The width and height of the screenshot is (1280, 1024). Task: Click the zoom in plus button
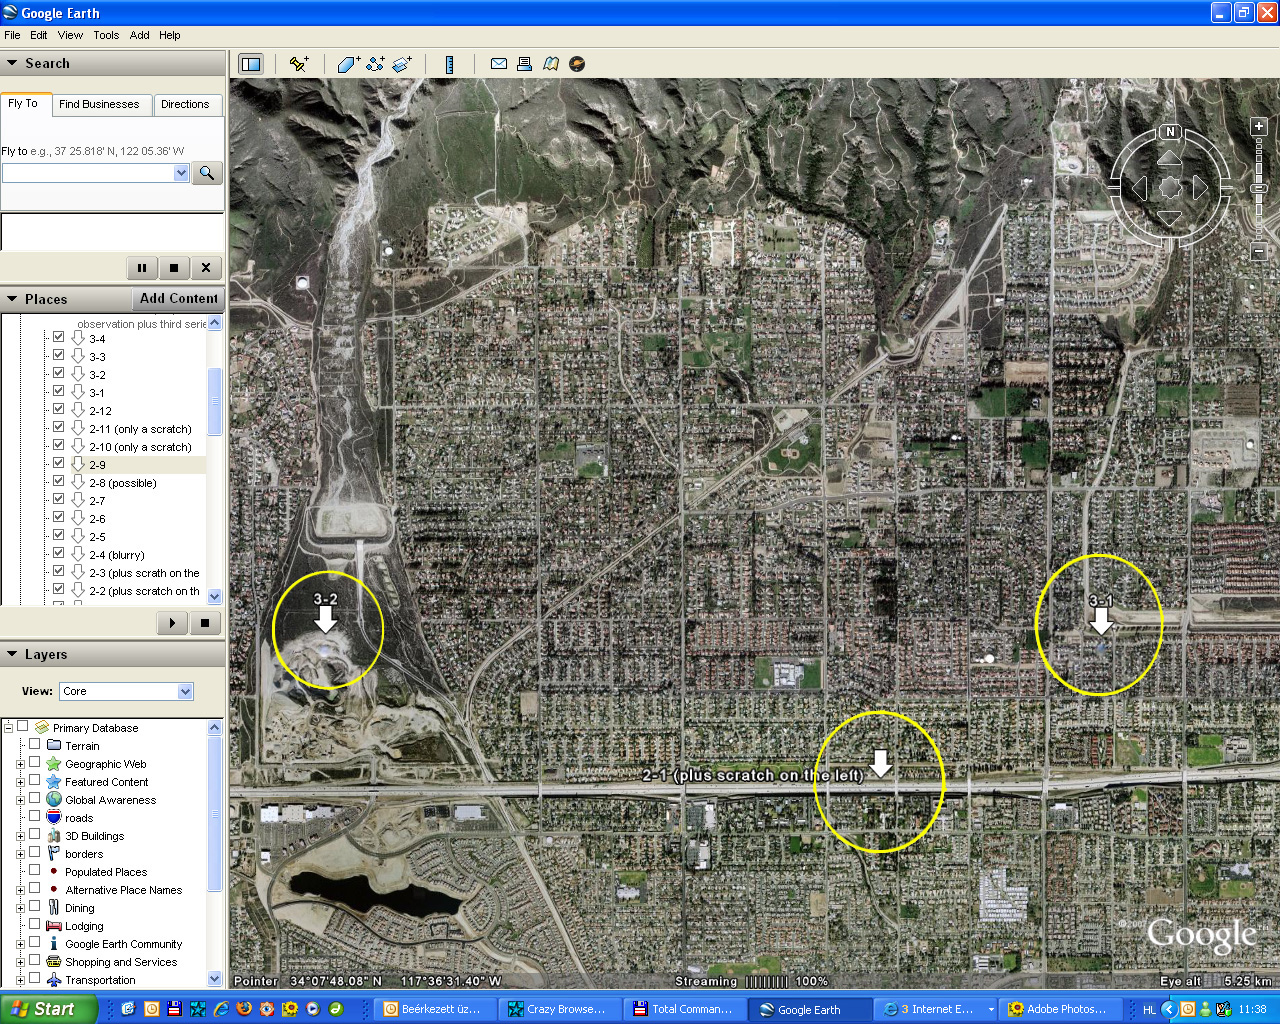(x=1259, y=127)
